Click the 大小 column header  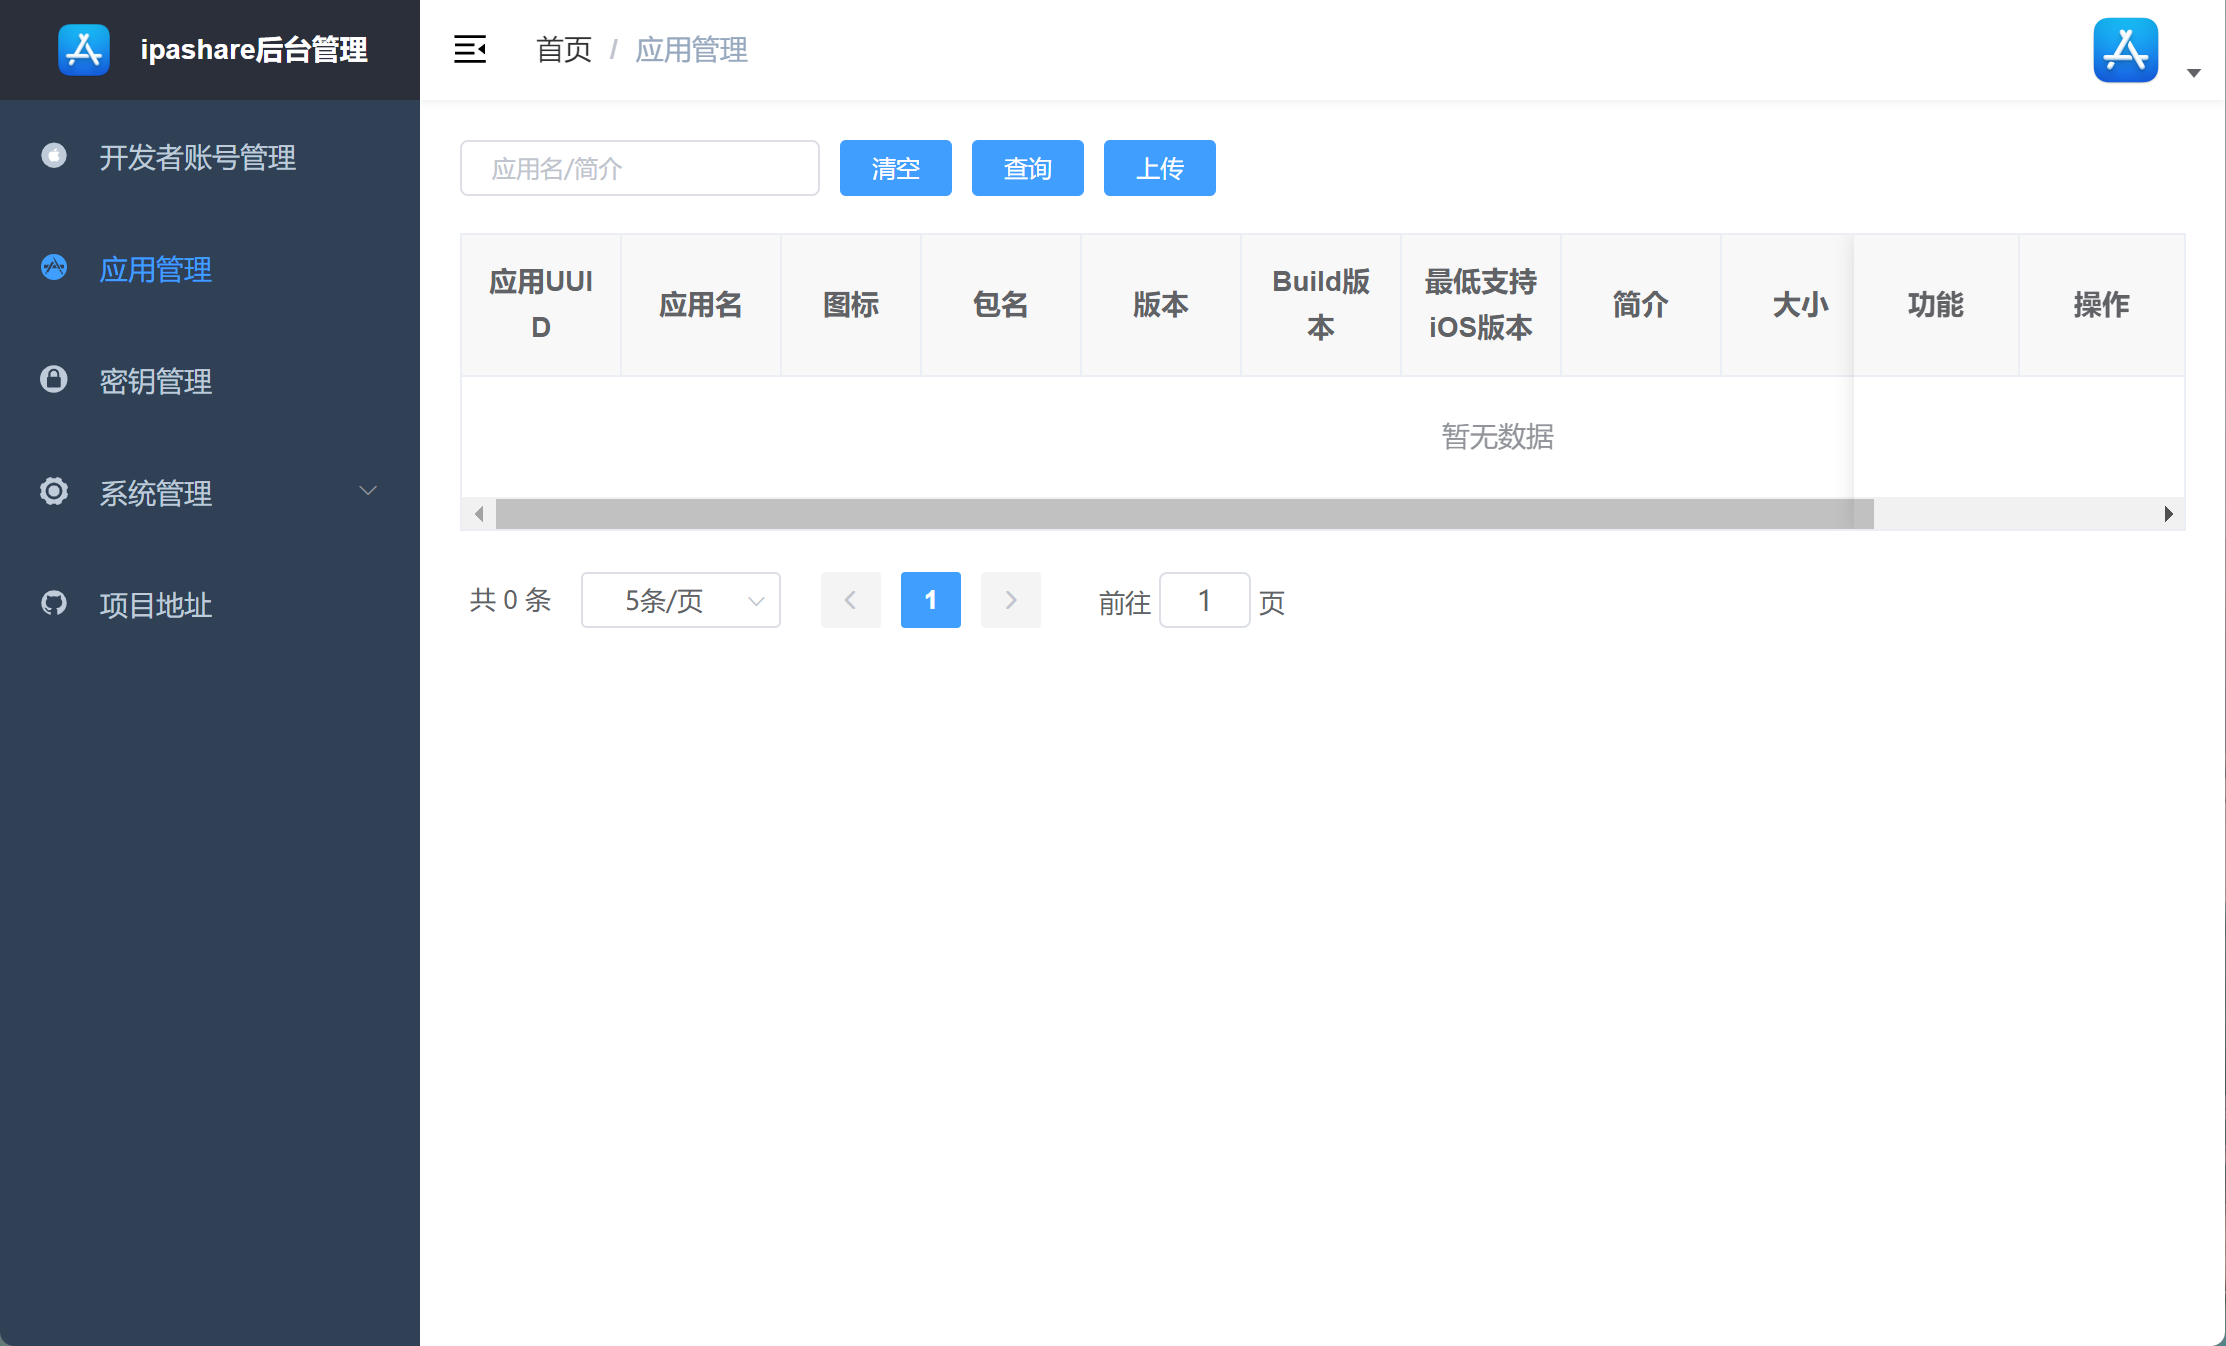(1788, 305)
